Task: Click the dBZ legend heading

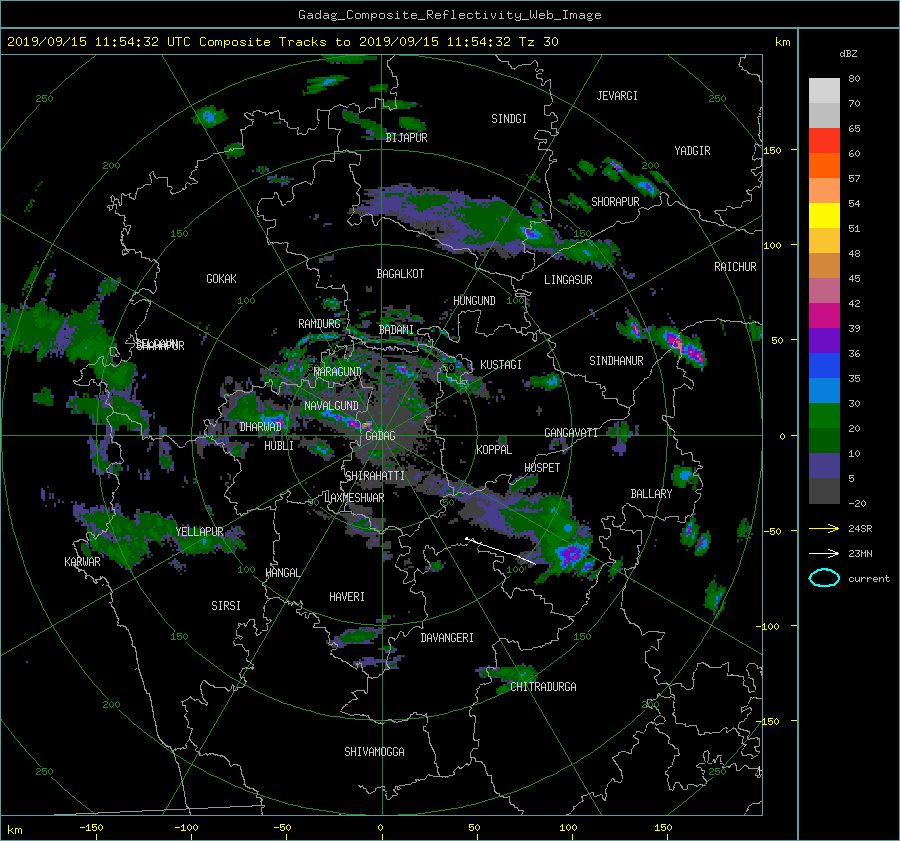Action: tap(848, 53)
